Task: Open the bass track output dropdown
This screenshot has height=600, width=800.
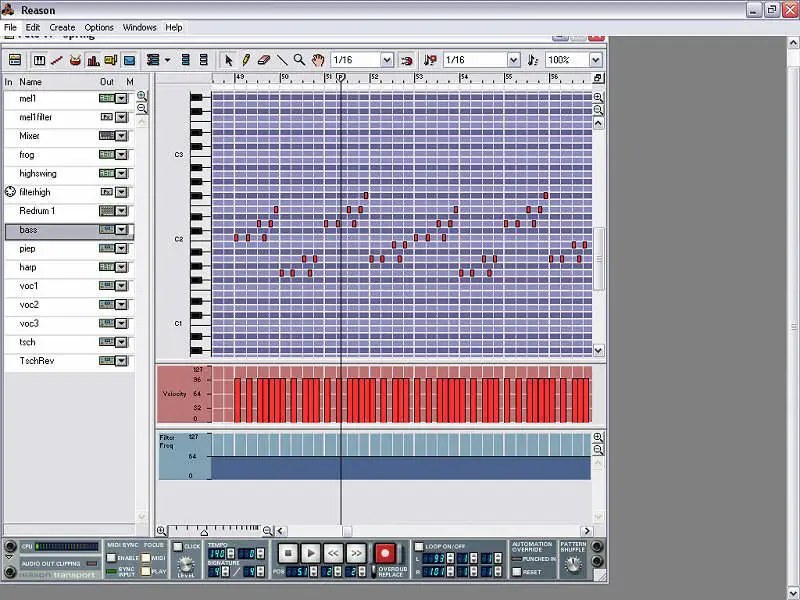Action: click(x=121, y=230)
